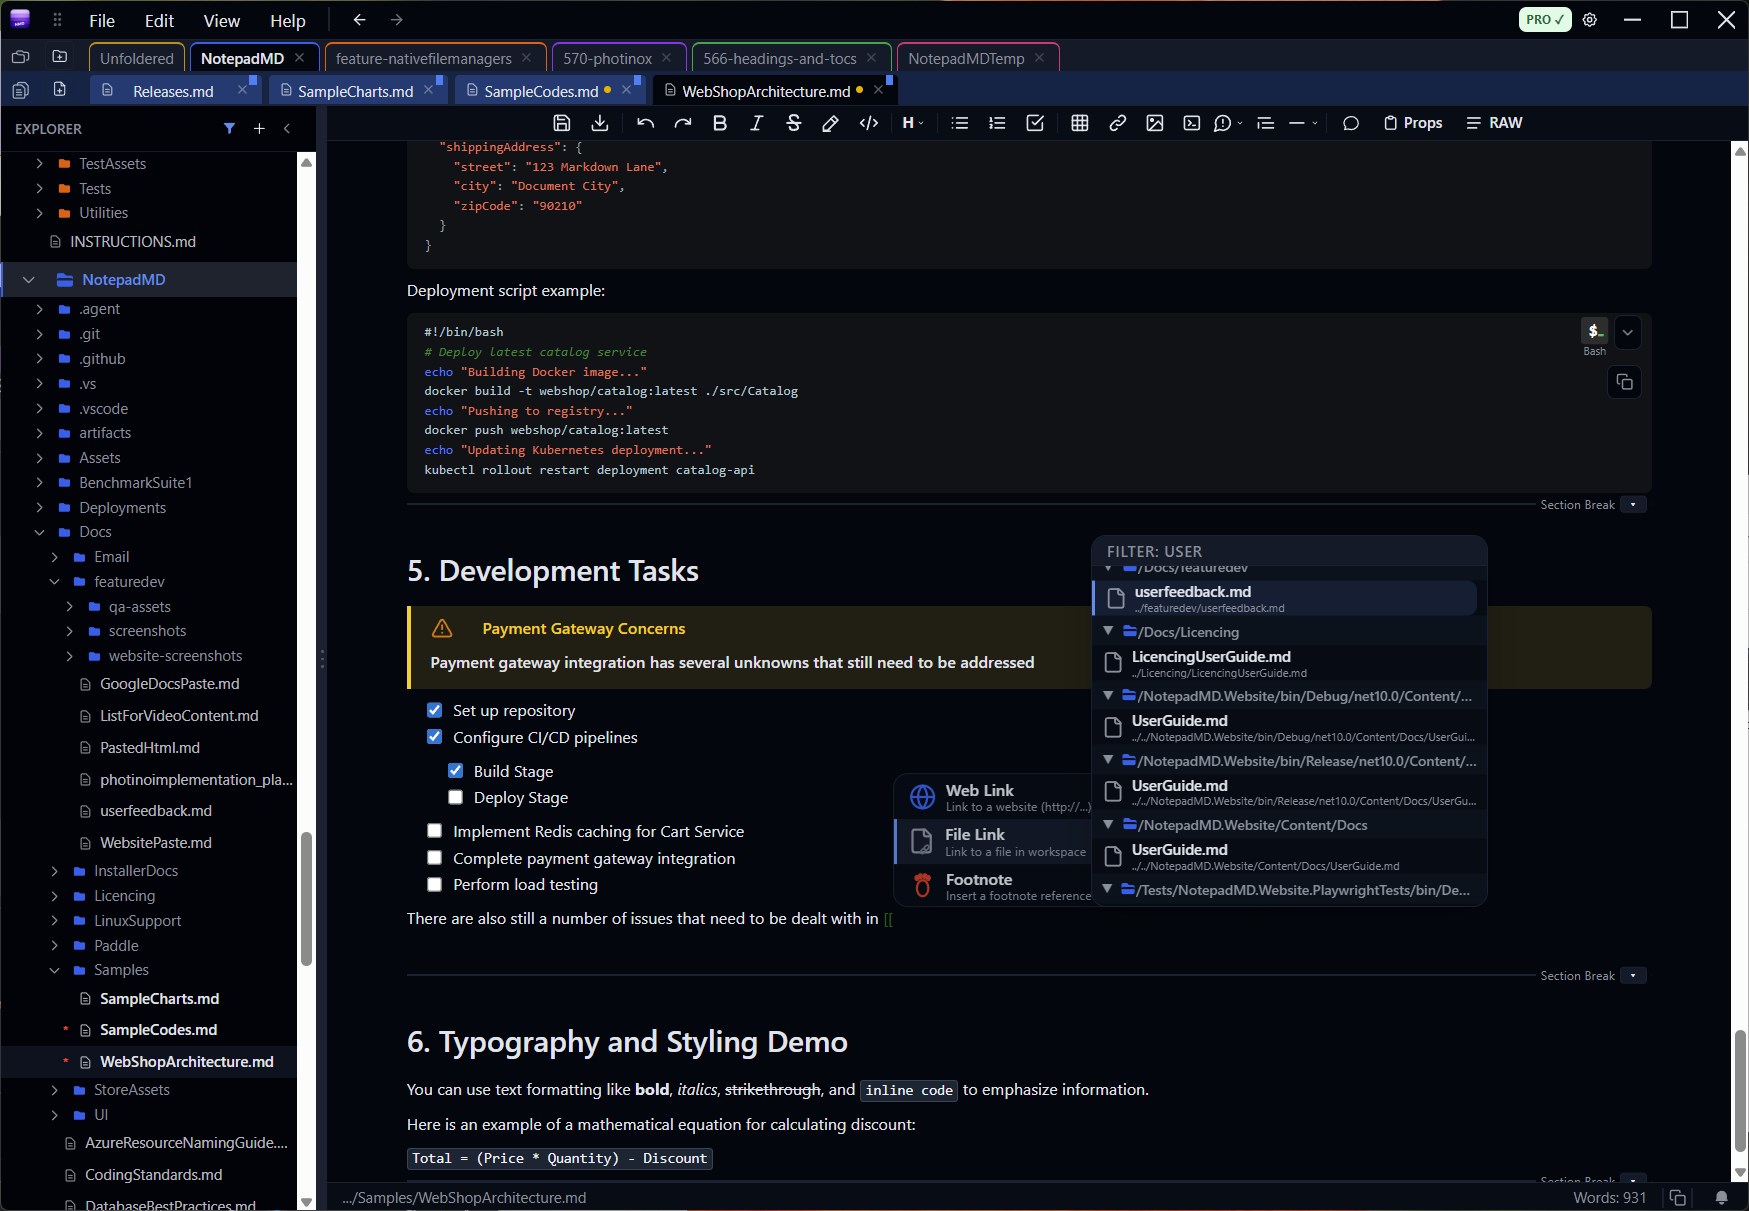
Task: Select userfeedback.md in filter results
Action: point(1285,598)
